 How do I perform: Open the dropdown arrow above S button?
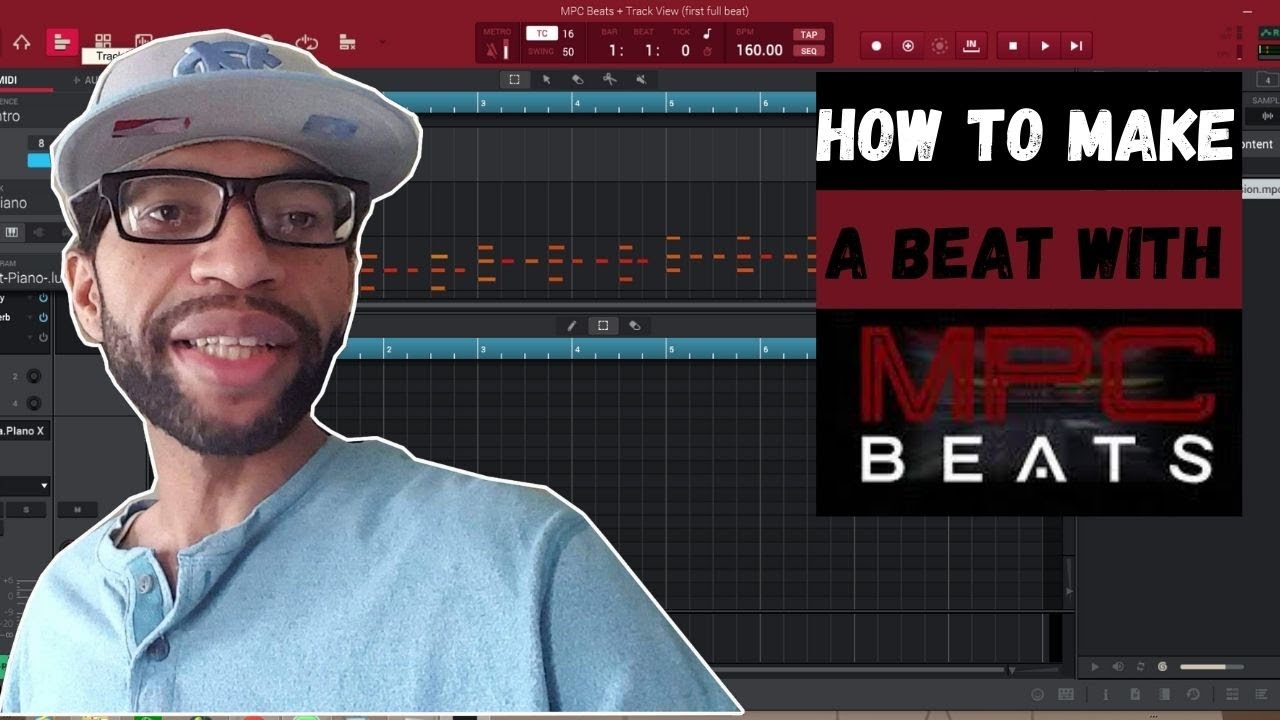(x=44, y=486)
